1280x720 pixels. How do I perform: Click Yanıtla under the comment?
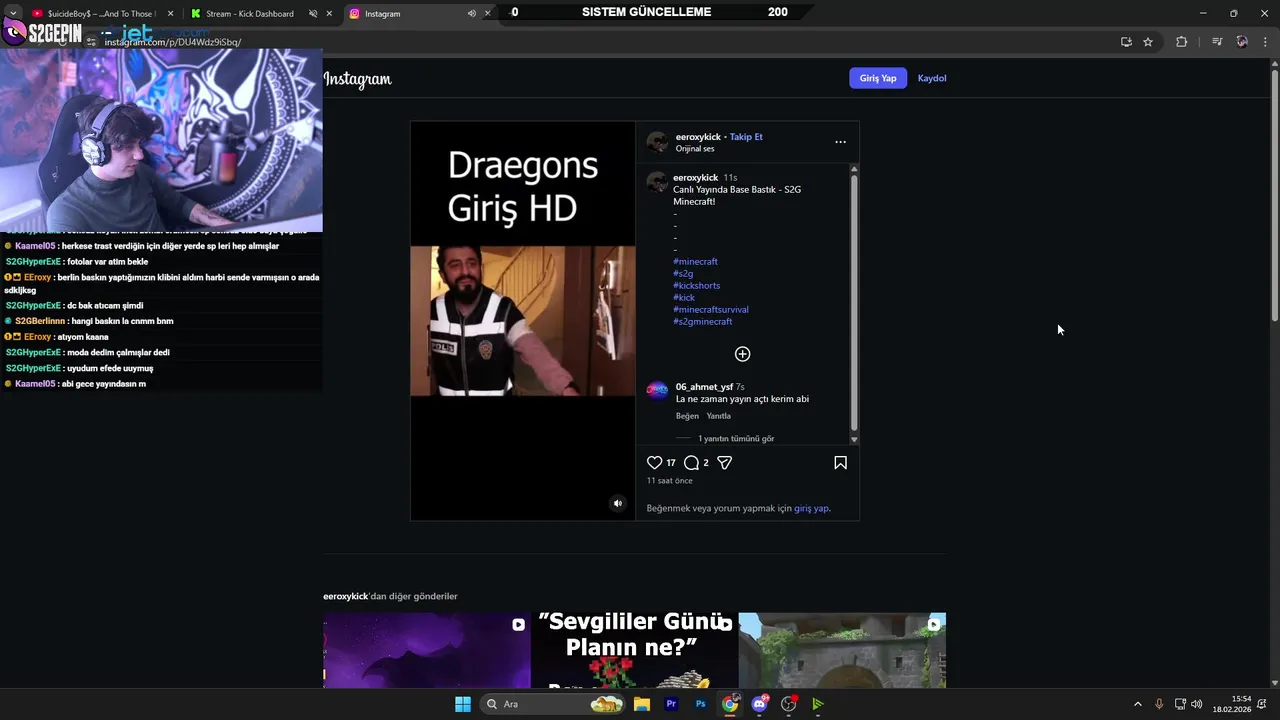point(719,416)
